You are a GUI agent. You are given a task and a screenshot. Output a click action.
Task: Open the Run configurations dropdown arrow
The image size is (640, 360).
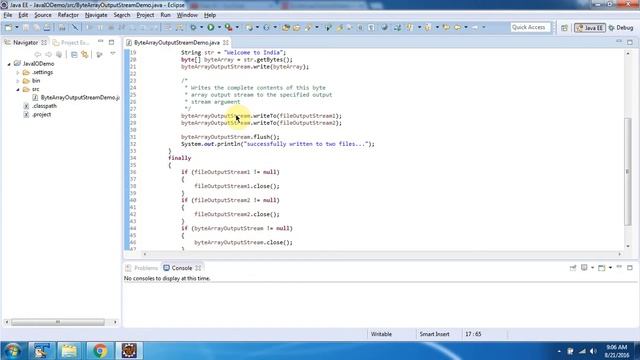click(x=219, y=27)
